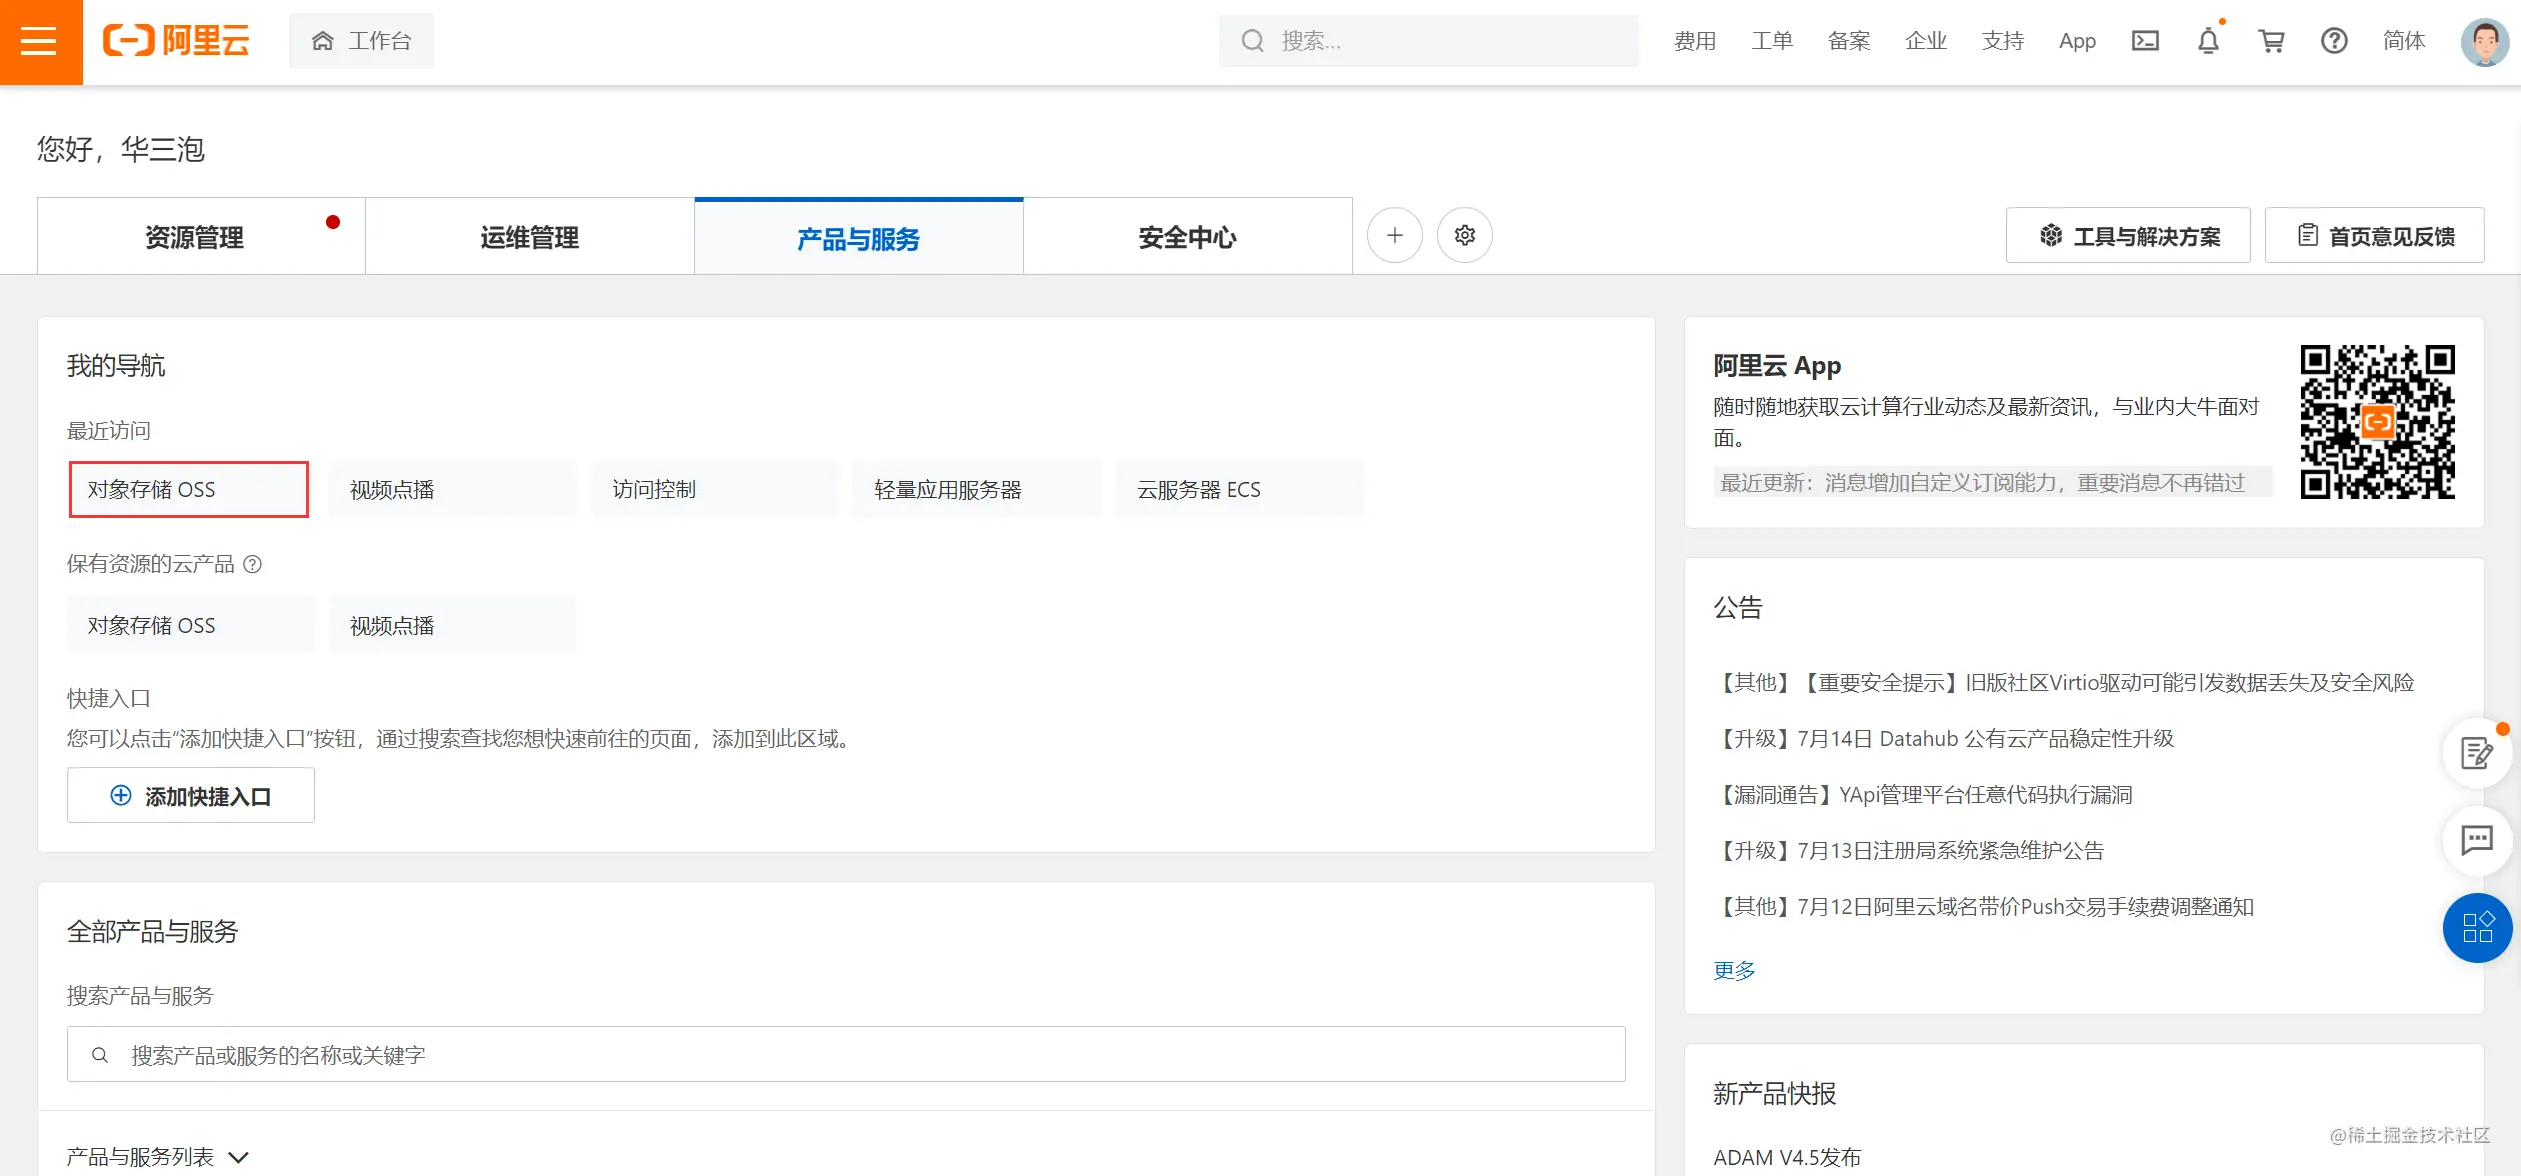Open the floating edit note icon
The width and height of the screenshot is (2521, 1176).
pyautogui.click(x=2477, y=753)
